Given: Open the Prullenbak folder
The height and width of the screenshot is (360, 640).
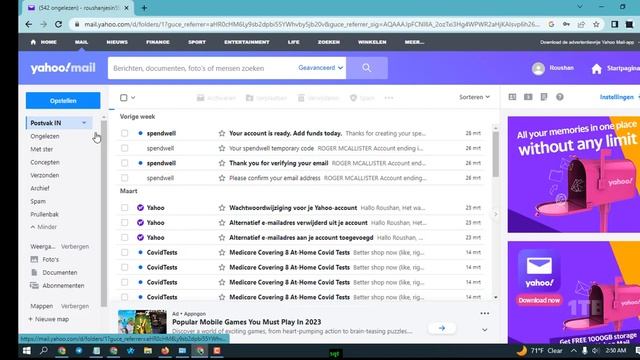Looking at the screenshot, I should [44, 214].
